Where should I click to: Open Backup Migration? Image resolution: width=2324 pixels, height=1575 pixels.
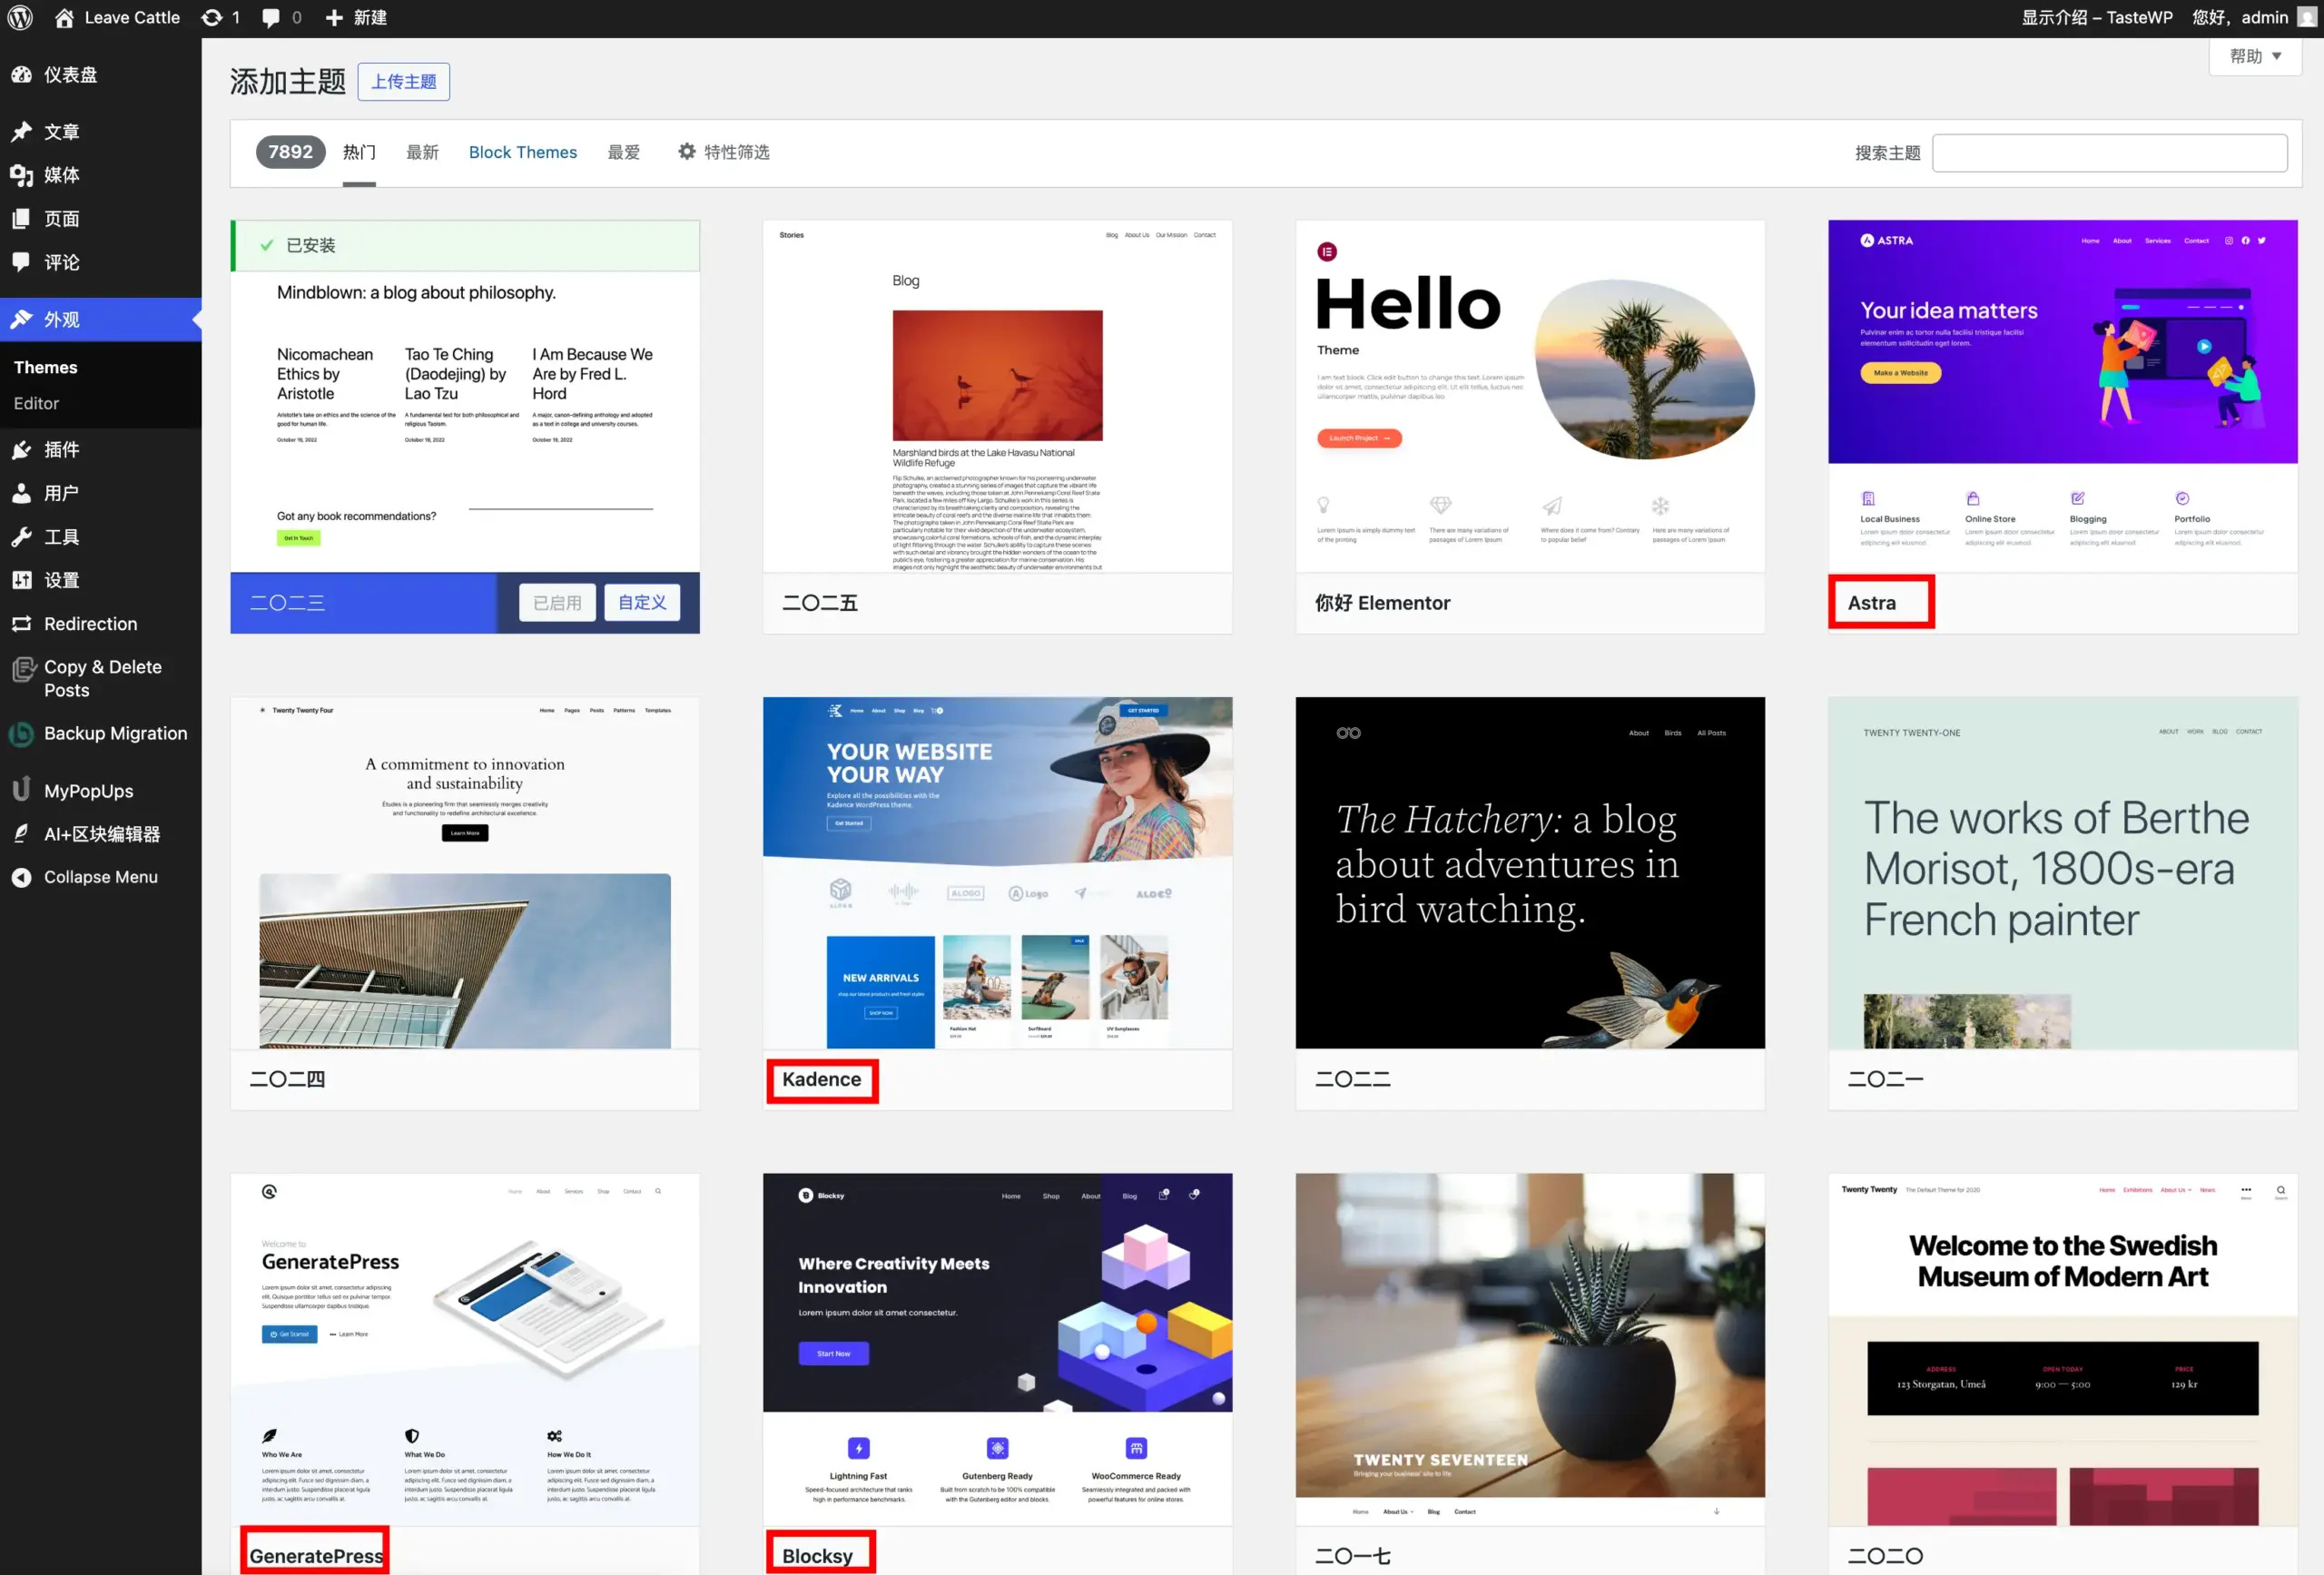(x=115, y=733)
